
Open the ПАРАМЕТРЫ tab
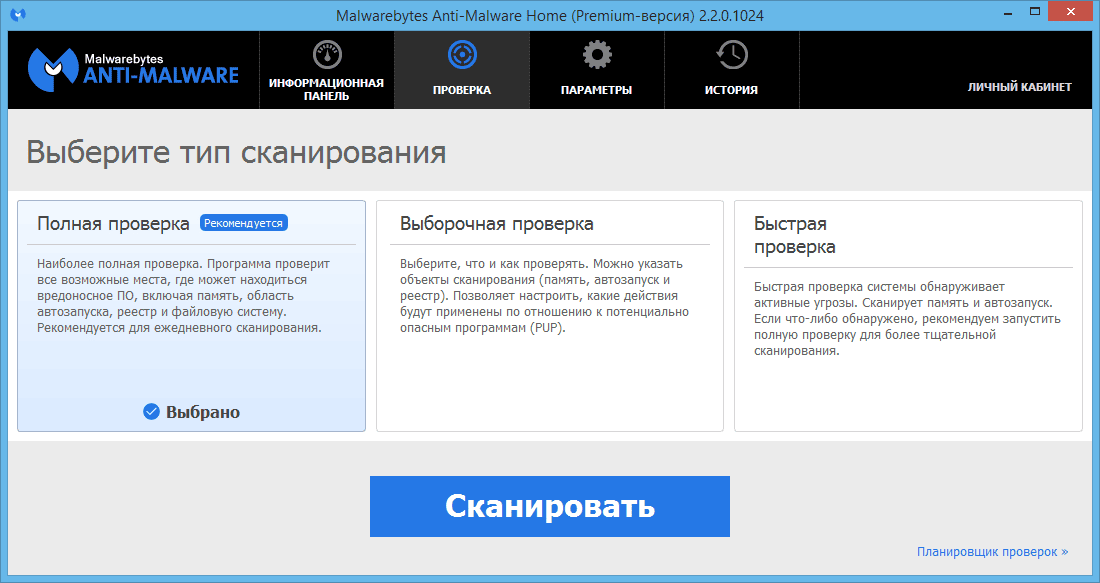(x=596, y=70)
